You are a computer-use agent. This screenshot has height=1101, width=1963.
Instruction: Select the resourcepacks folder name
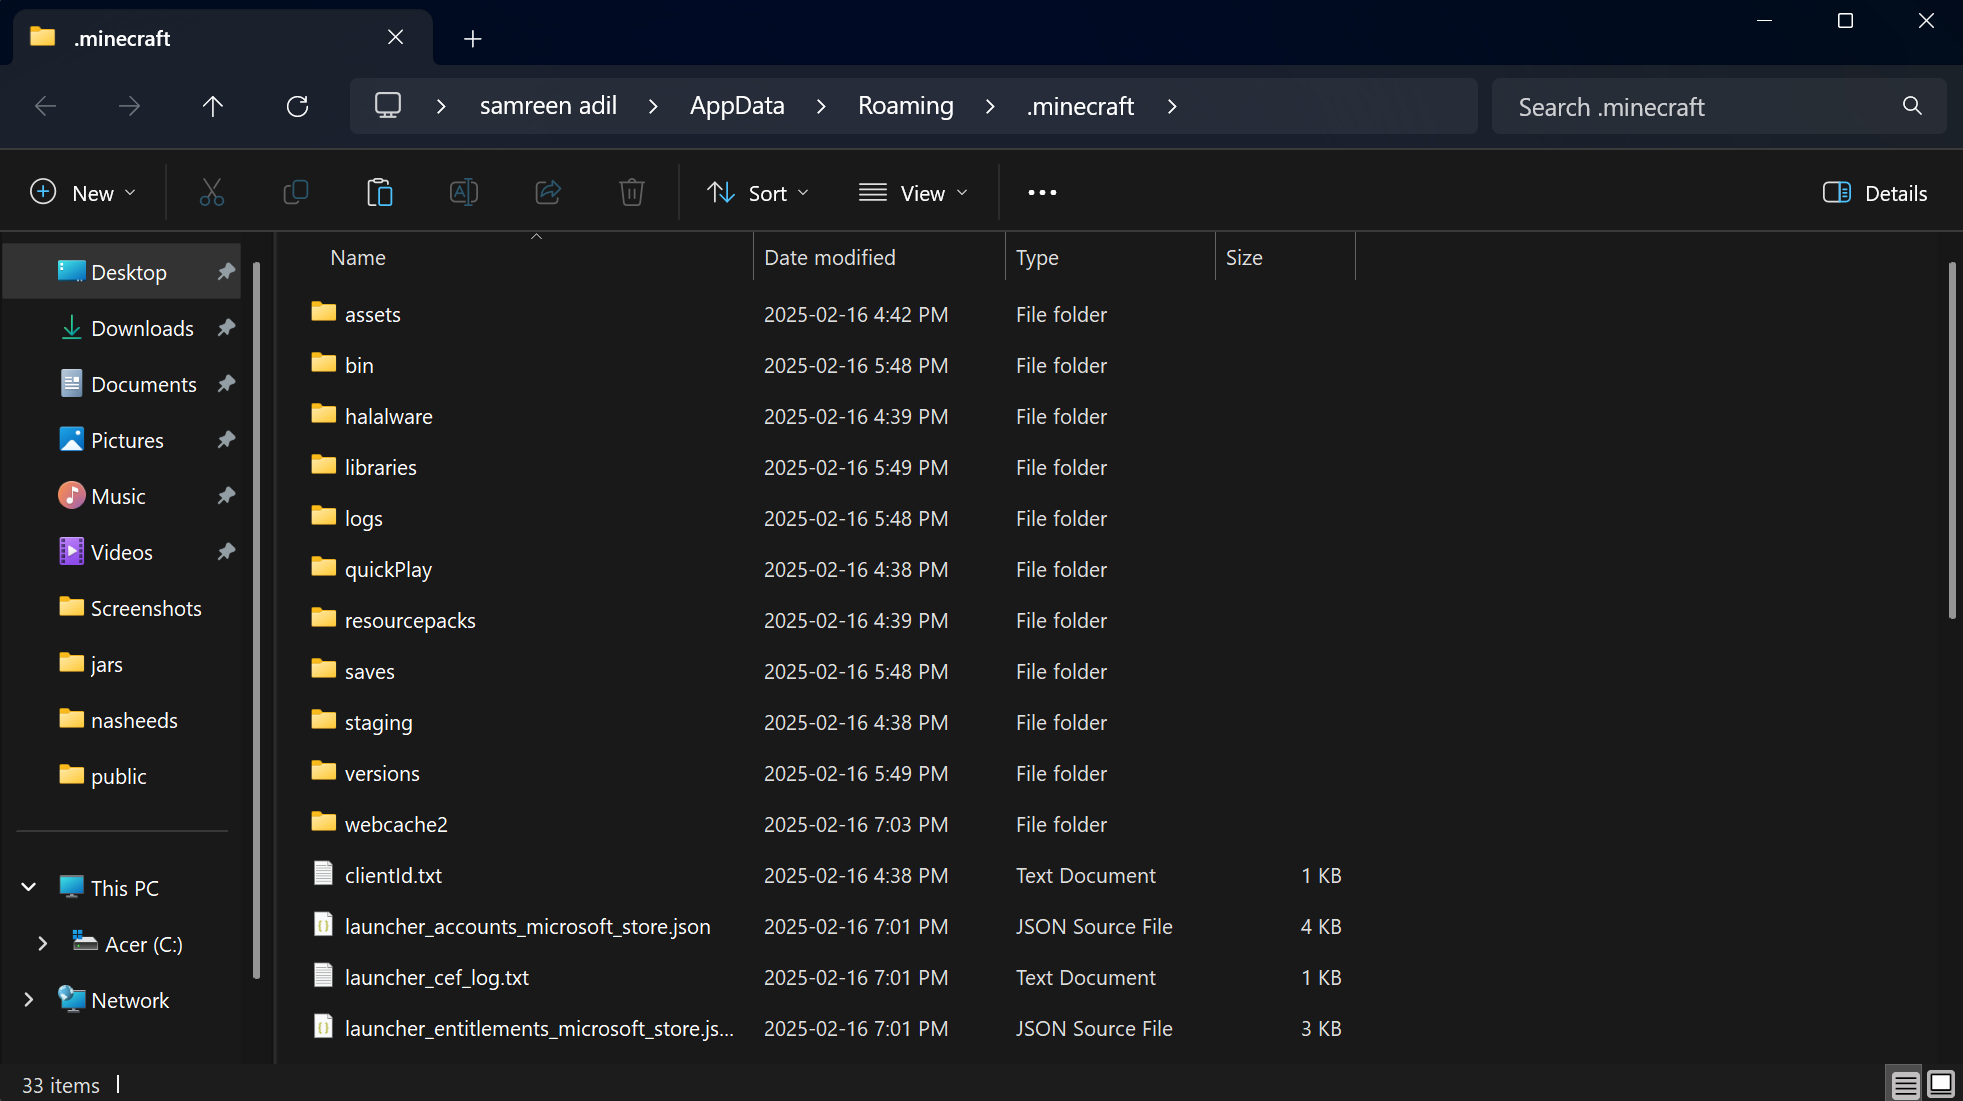tap(410, 620)
